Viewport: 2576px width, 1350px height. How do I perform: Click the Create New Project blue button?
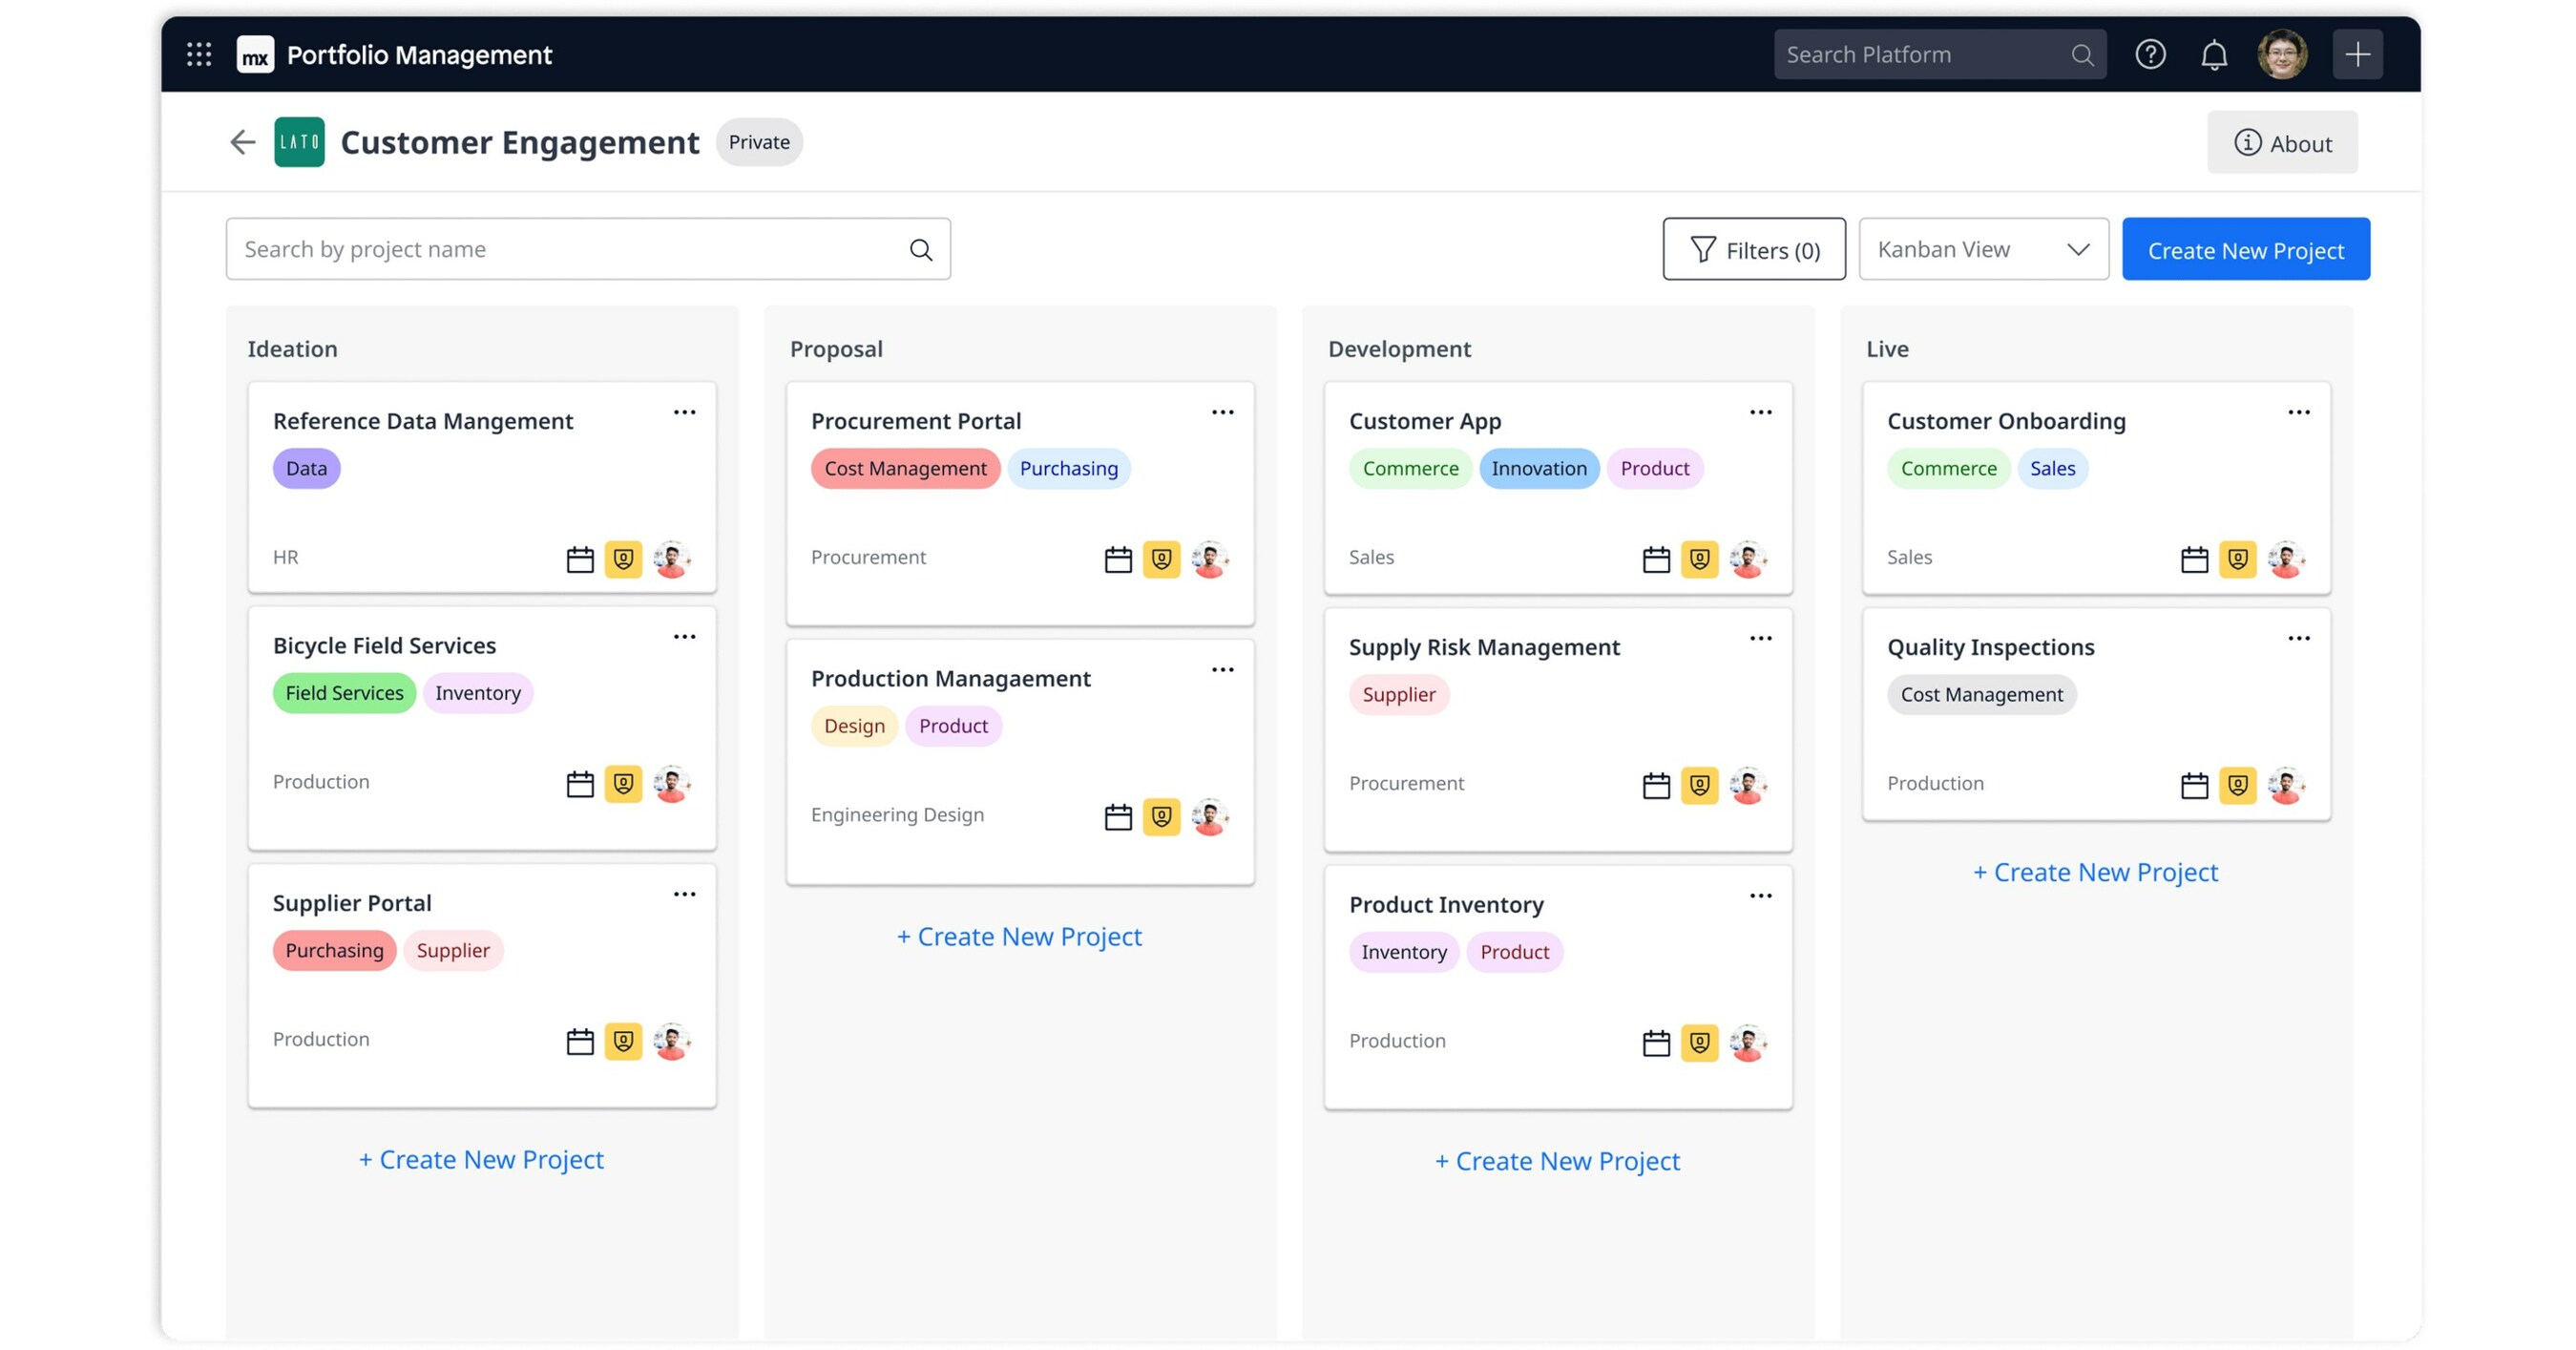click(x=2246, y=249)
